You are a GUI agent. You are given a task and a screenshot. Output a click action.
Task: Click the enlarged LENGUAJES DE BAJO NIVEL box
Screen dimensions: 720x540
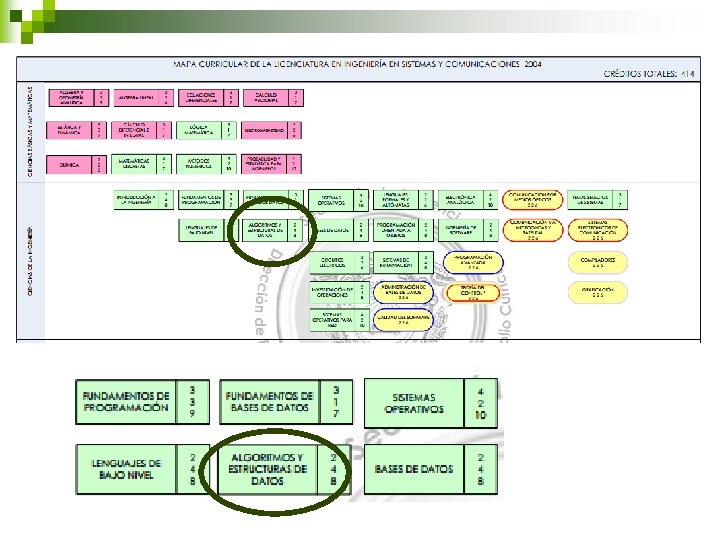tap(142, 469)
